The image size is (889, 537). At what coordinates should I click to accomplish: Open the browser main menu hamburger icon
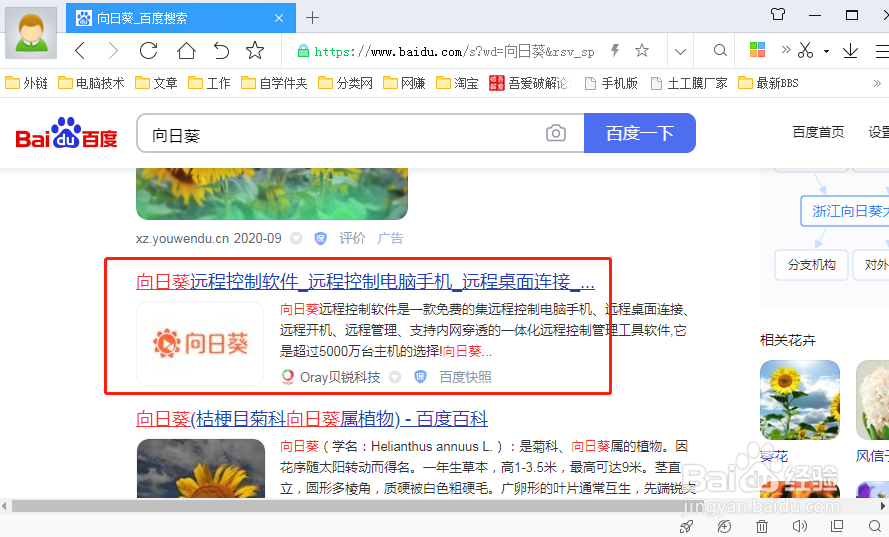(882, 51)
